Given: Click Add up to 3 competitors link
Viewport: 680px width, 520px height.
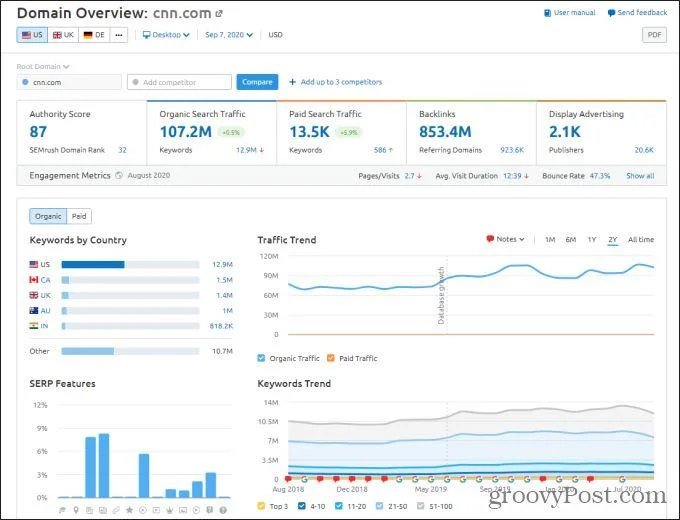Looking at the screenshot, I should [x=341, y=82].
